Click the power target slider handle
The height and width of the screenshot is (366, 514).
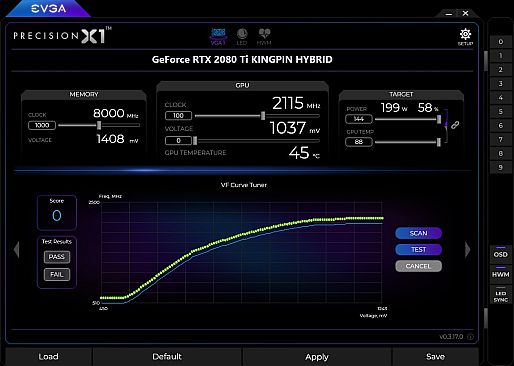click(x=439, y=119)
